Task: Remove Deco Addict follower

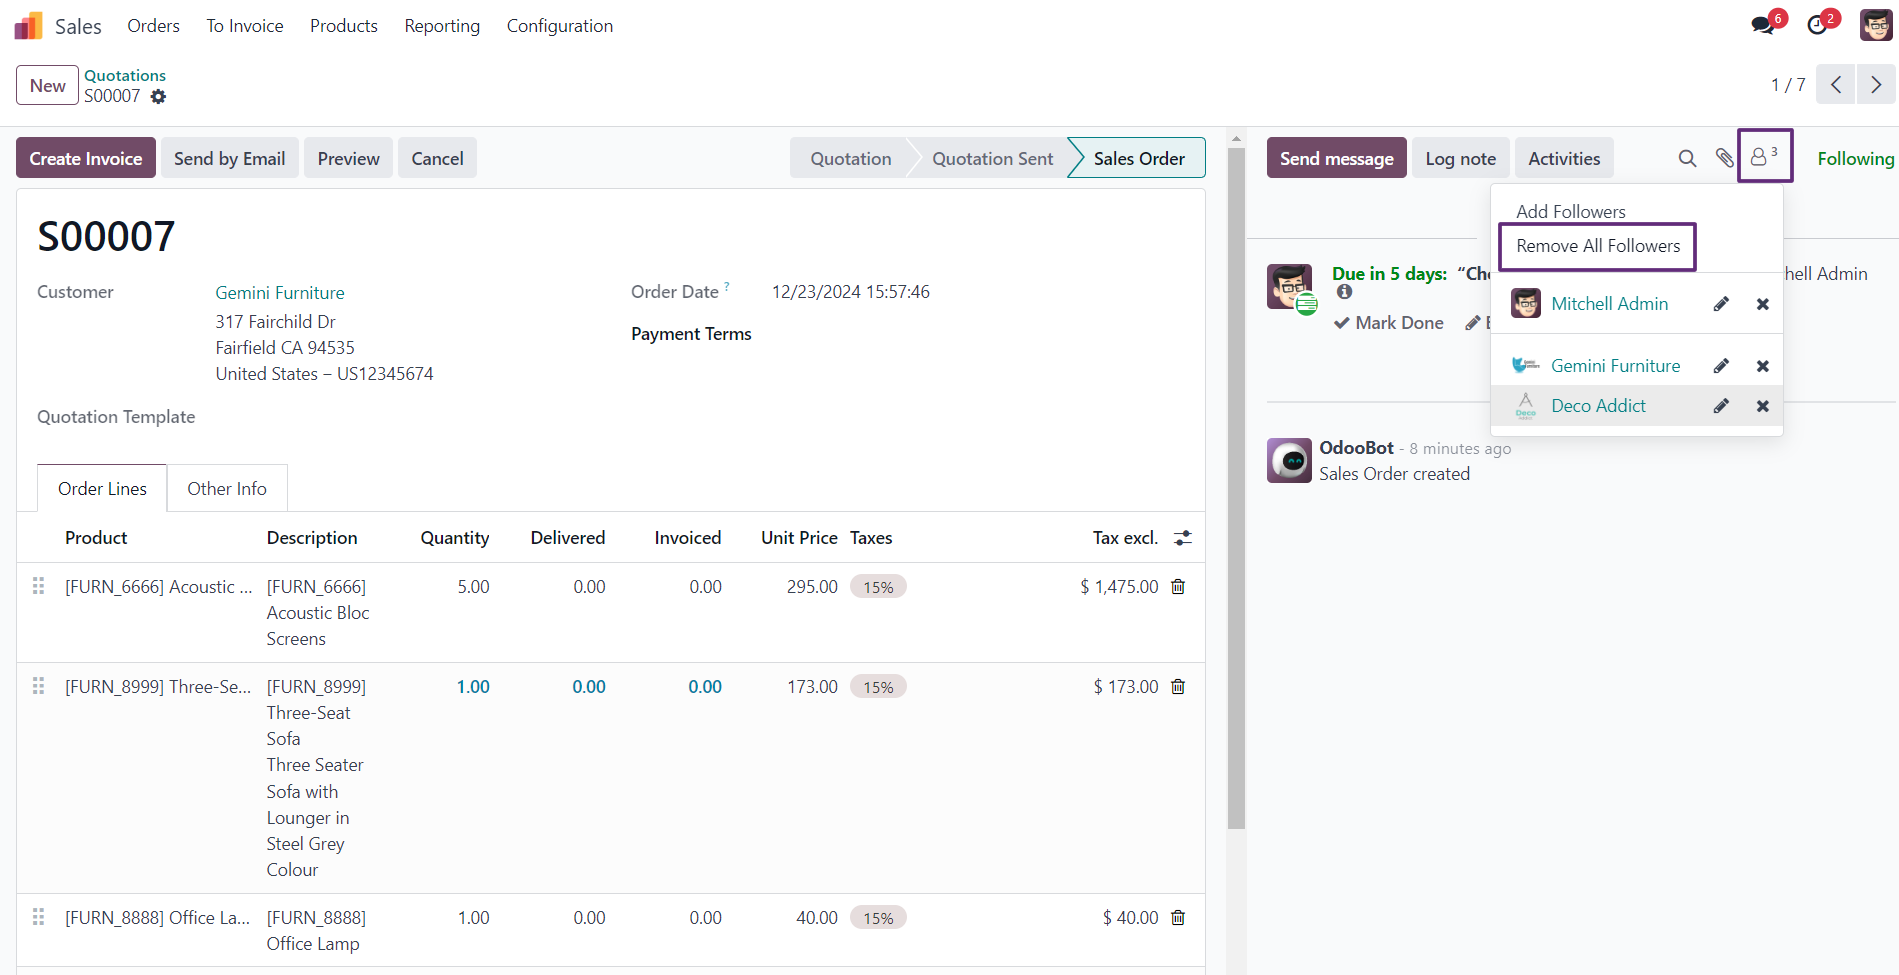Action: [x=1763, y=406]
